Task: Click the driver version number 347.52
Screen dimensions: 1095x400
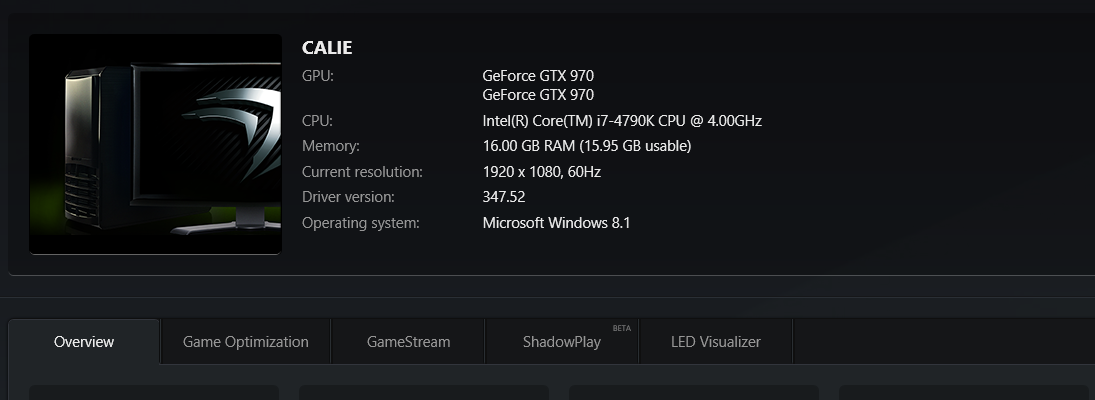Action: pyautogui.click(x=504, y=197)
